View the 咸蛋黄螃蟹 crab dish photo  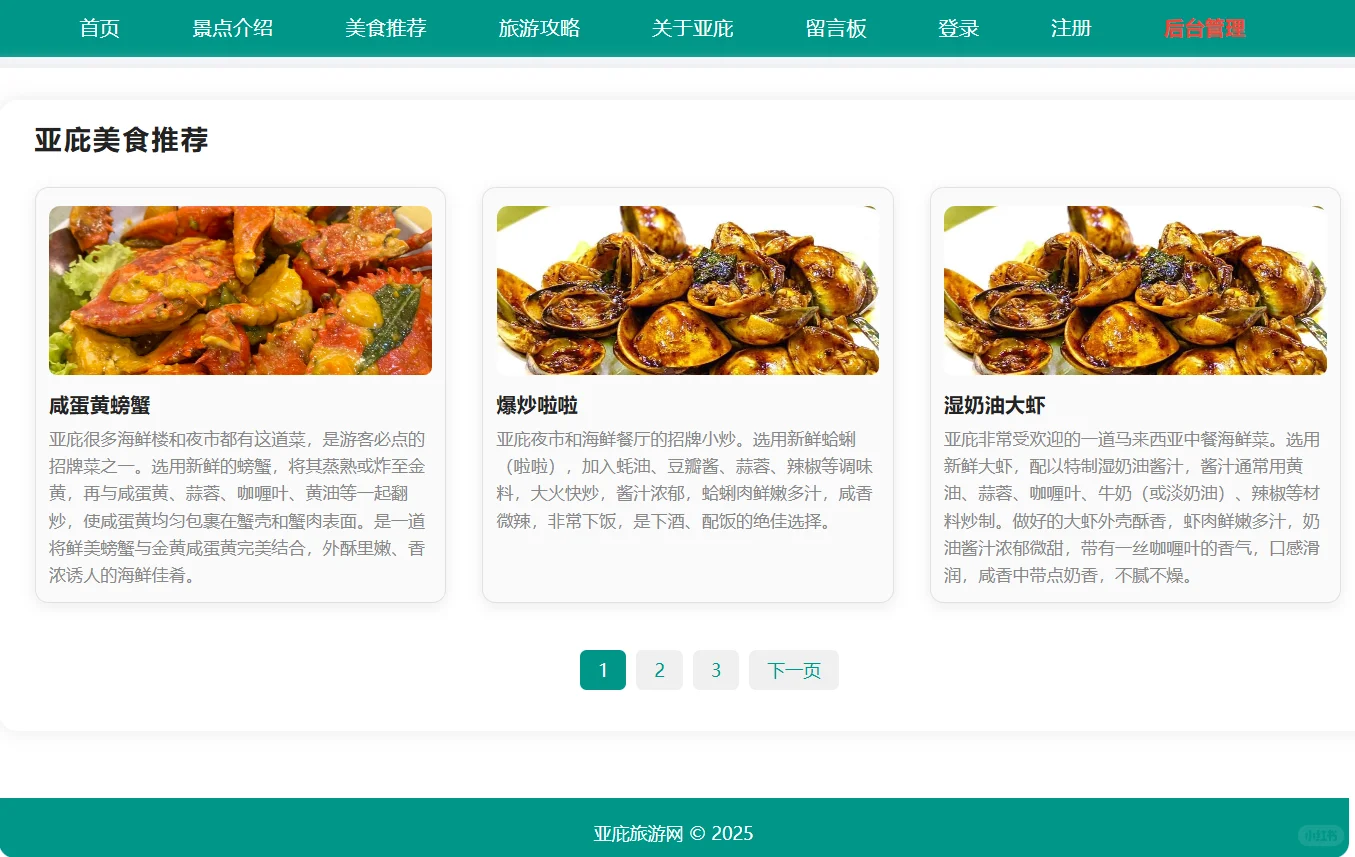[240, 290]
